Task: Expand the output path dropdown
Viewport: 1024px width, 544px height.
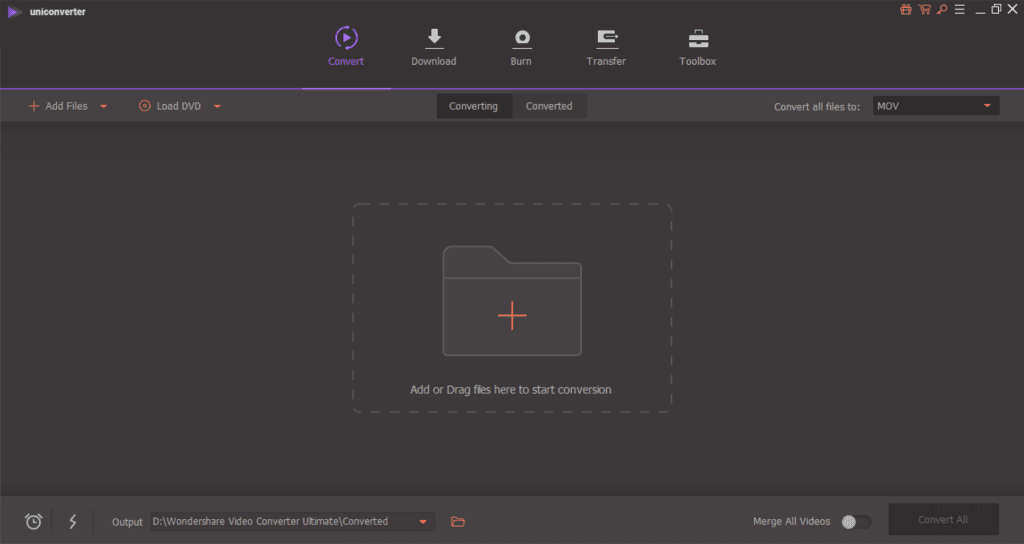Action: (423, 521)
